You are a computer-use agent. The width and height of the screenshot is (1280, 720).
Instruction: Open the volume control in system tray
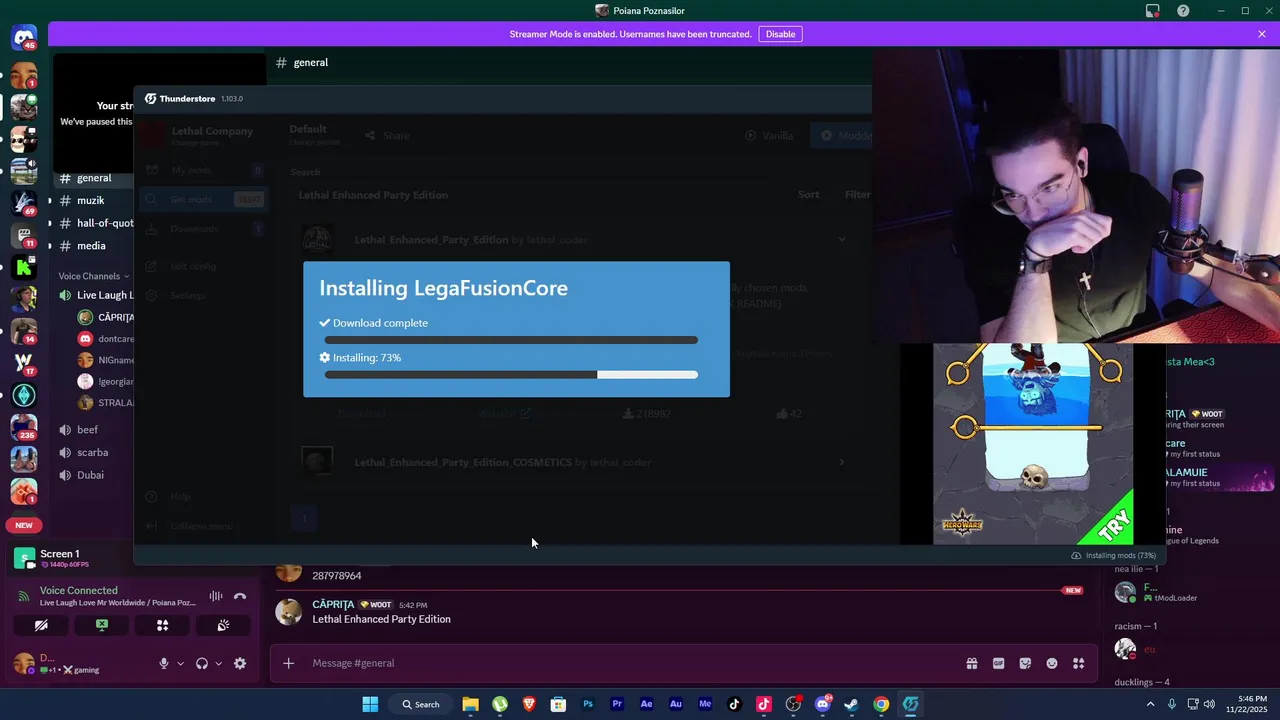(x=1209, y=704)
